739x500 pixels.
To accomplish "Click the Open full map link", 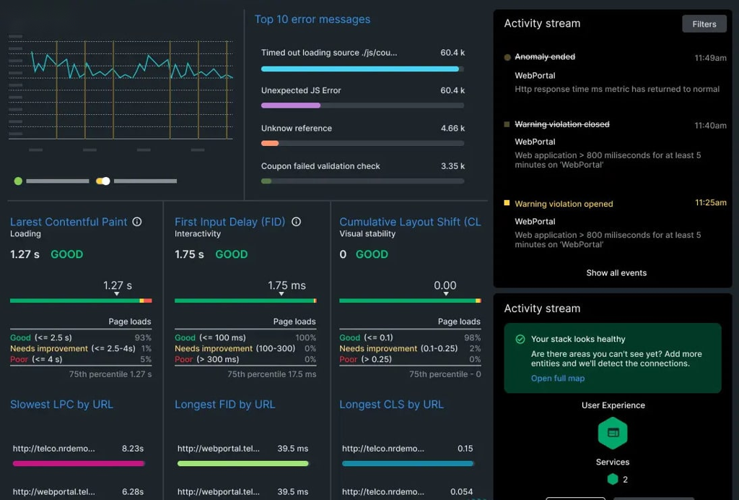I will (558, 379).
